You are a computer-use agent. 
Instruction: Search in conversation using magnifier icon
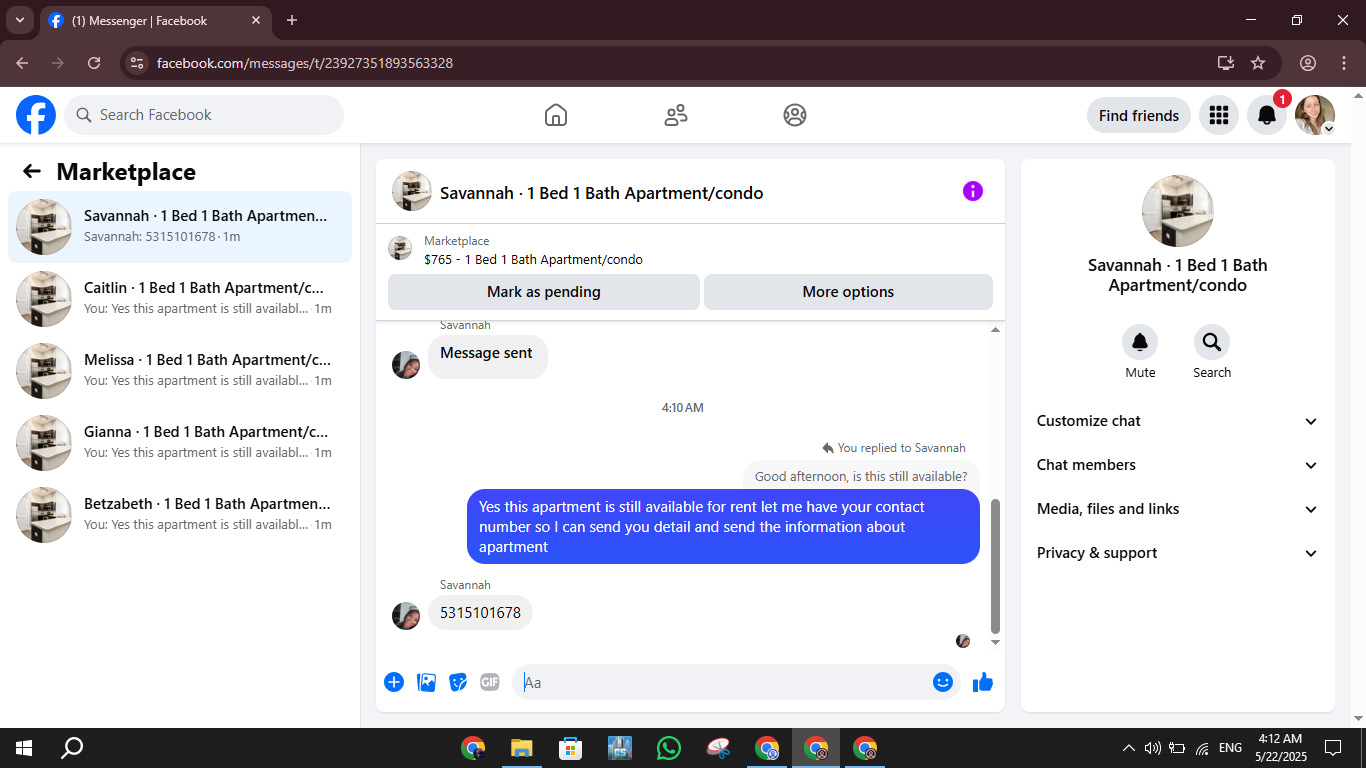coord(1212,343)
